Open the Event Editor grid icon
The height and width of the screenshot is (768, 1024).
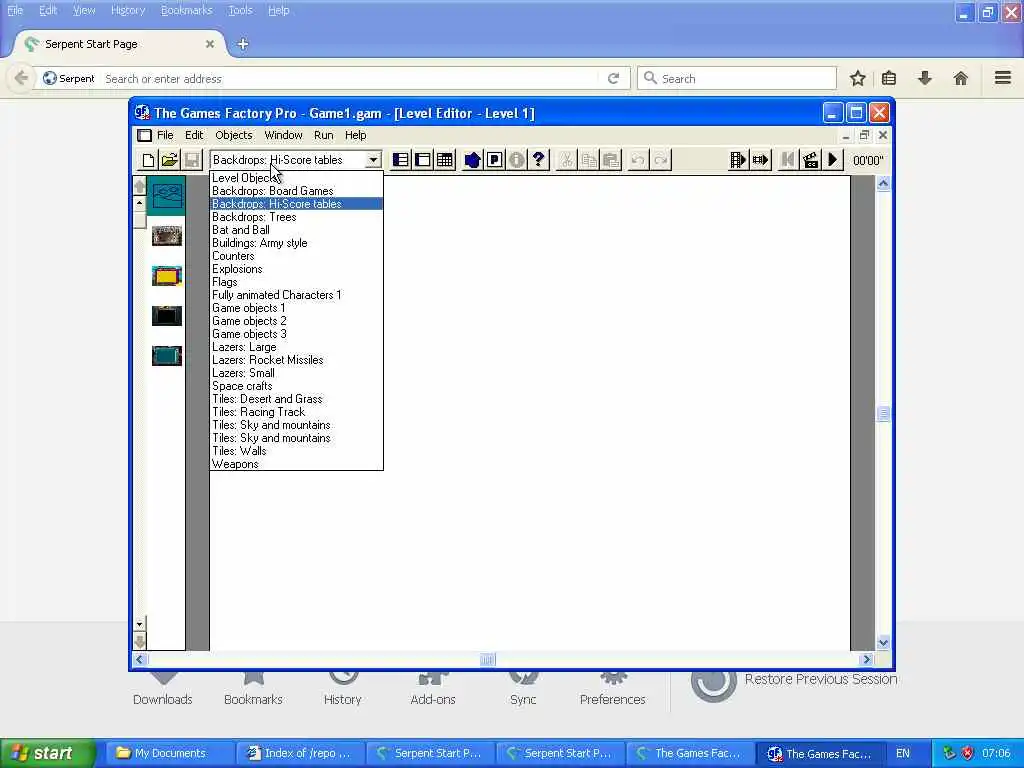(445, 160)
